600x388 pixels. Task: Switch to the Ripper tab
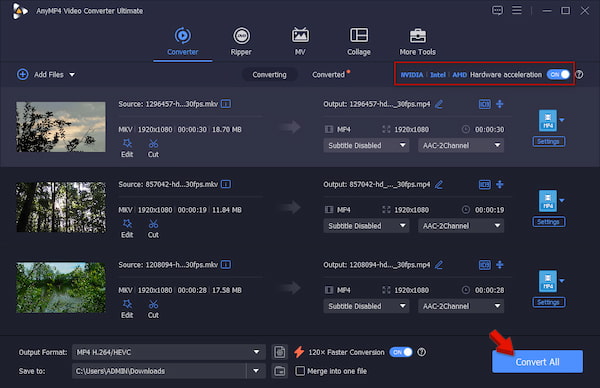241,42
